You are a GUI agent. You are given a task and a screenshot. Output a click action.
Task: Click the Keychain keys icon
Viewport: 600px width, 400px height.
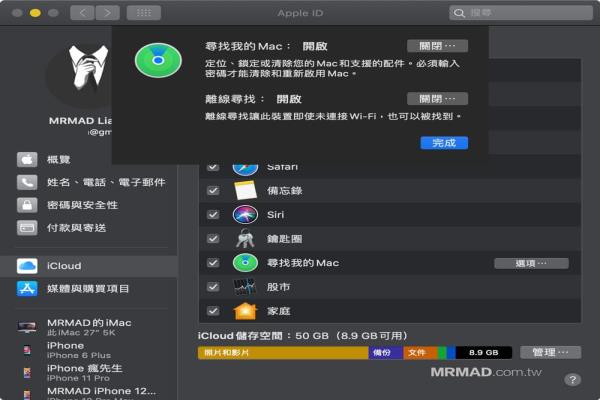tap(245, 239)
